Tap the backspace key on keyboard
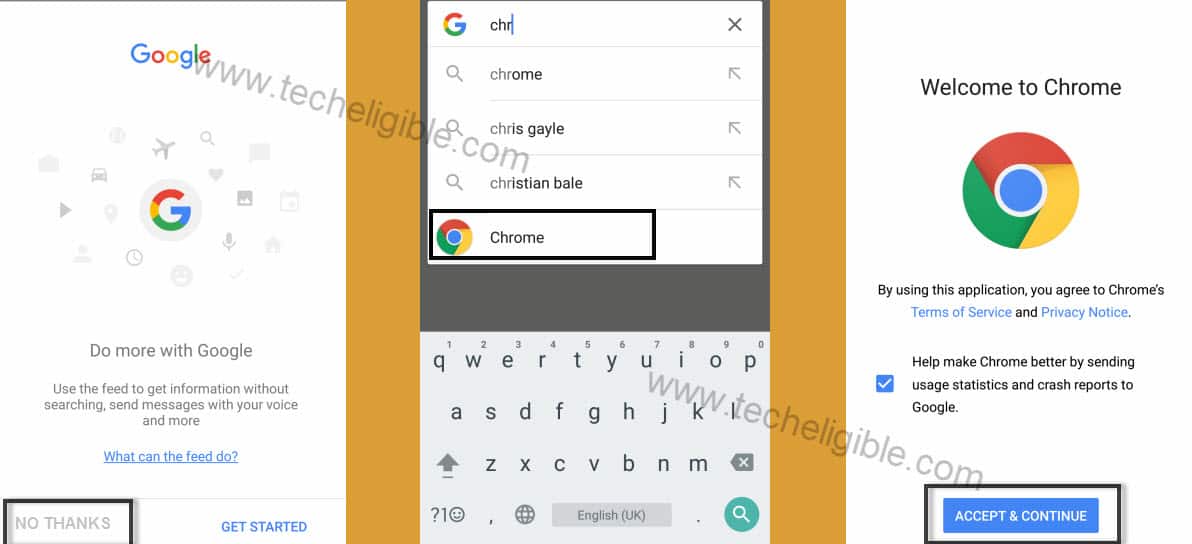 [x=741, y=463]
